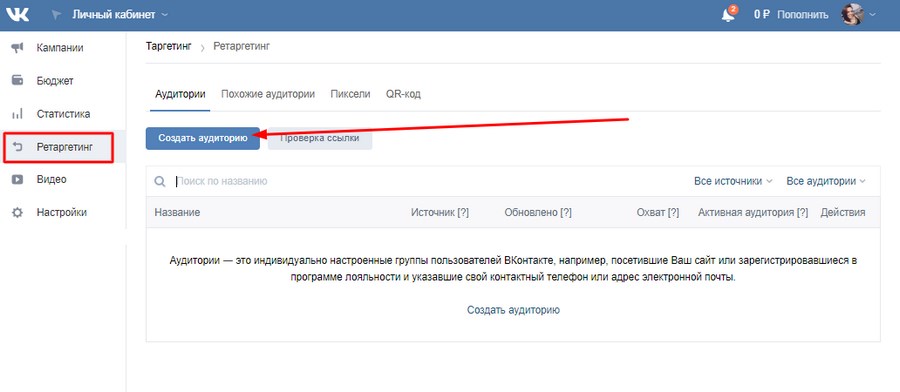Image resolution: width=900 pixels, height=392 pixels.
Task: Open the Все аудитории filter dropdown
Action: click(825, 181)
